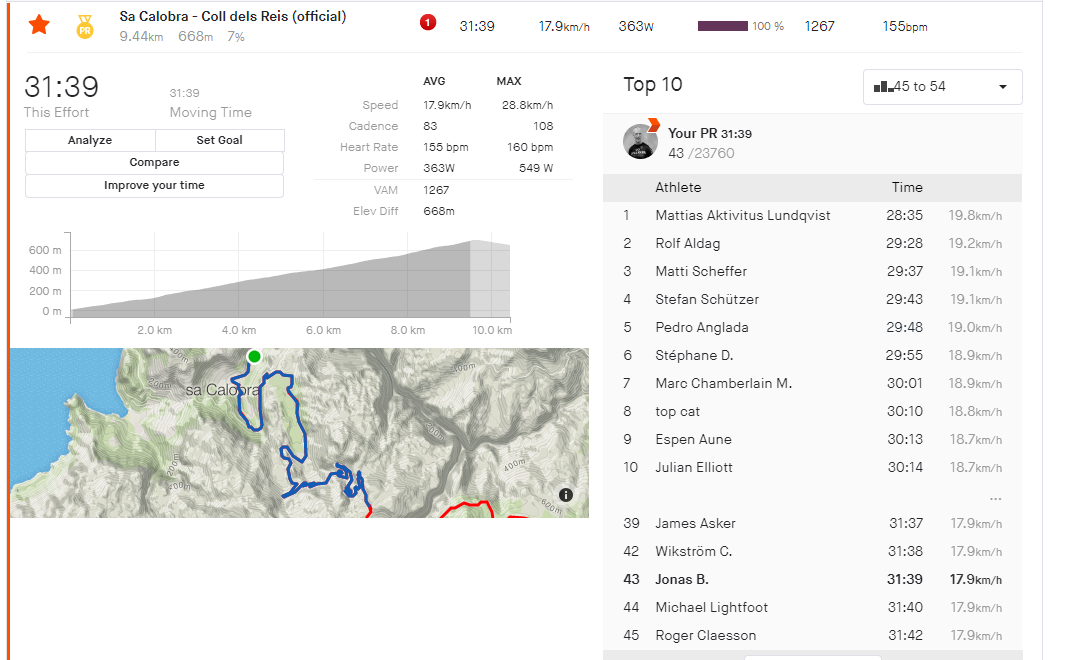Click the map info icon
This screenshot has width=1070, height=660.
pos(566,494)
